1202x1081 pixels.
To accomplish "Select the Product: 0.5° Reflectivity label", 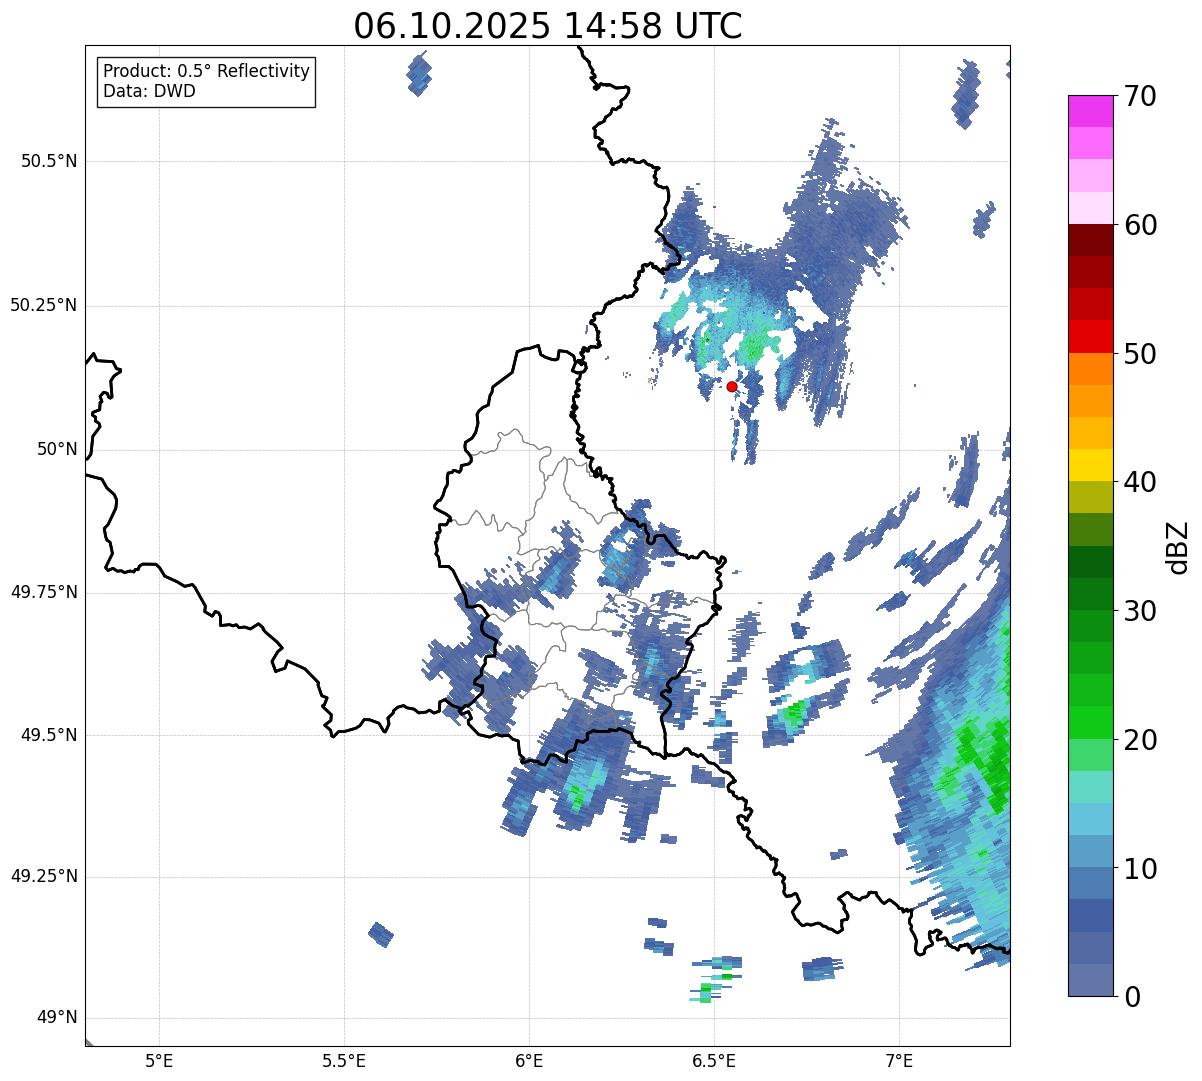I will [207, 72].
